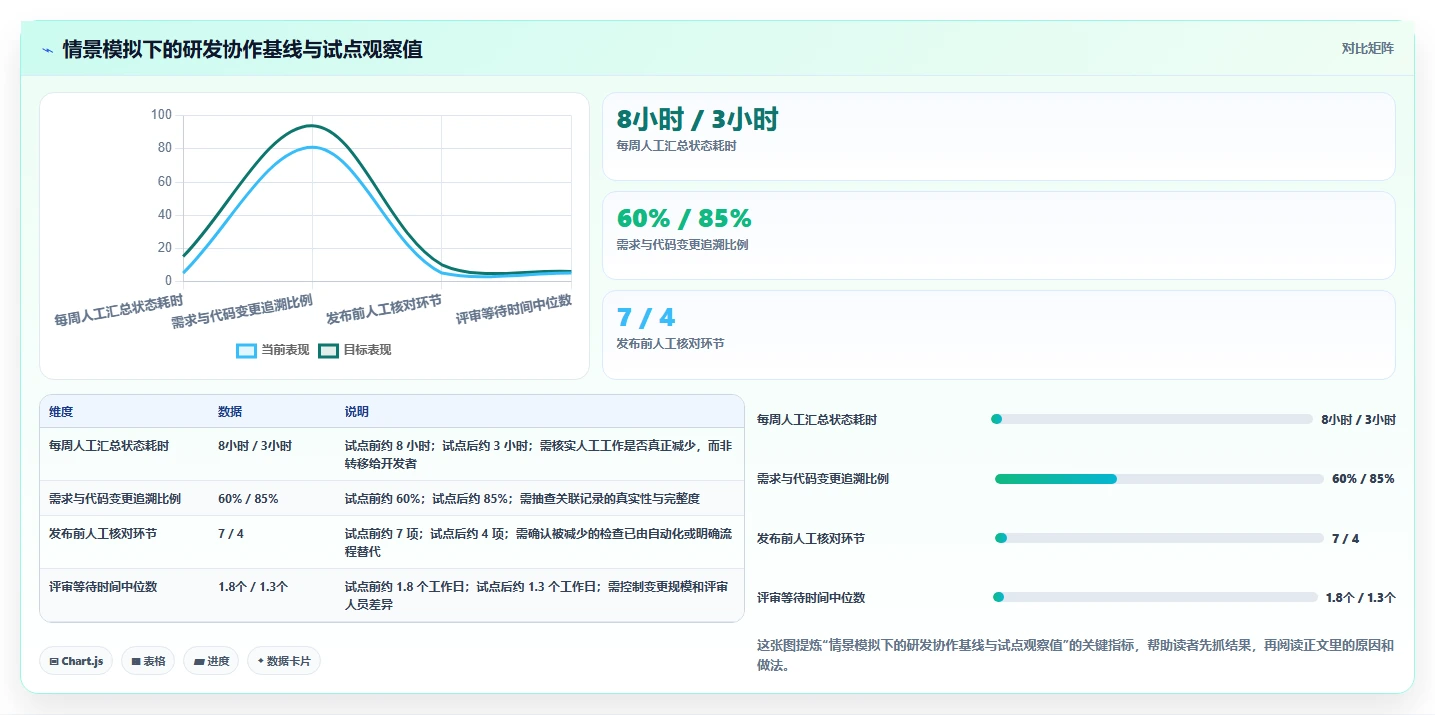Viewport: 1435px width, 715px height.
Task: Click the chart x-axis label 需求与代码变更追溯比例
Action: [x=242, y=312]
